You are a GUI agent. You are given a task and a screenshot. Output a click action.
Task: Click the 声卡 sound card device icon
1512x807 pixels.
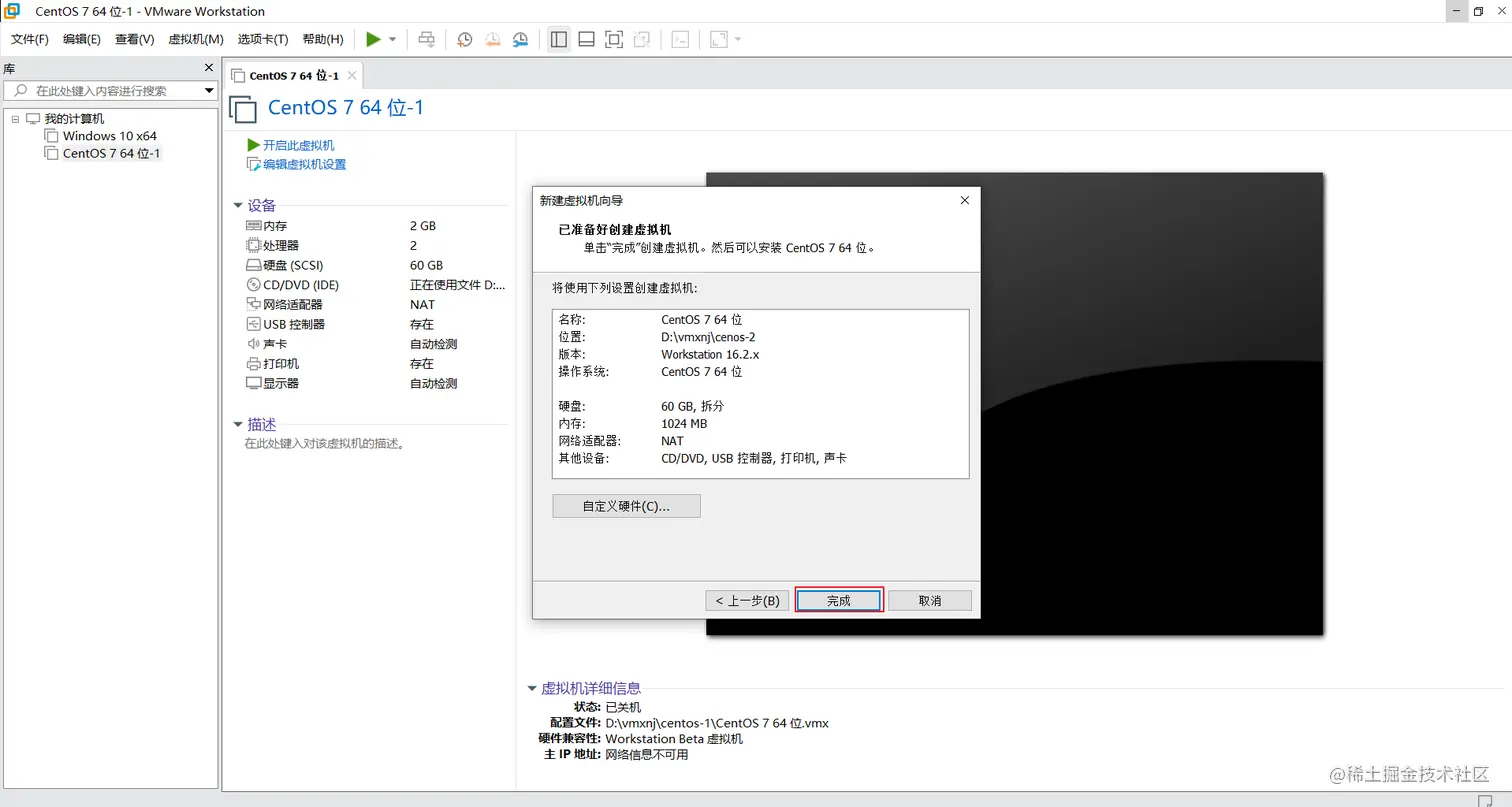[x=253, y=343]
